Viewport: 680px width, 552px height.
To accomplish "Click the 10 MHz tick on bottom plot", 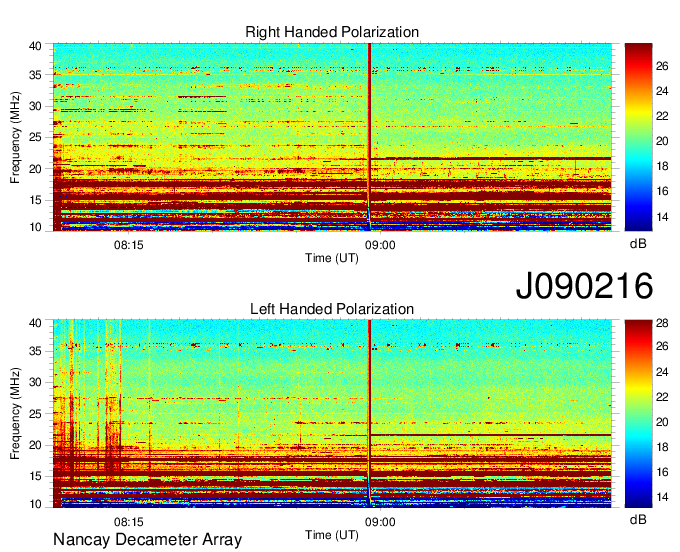I will [35, 504].
